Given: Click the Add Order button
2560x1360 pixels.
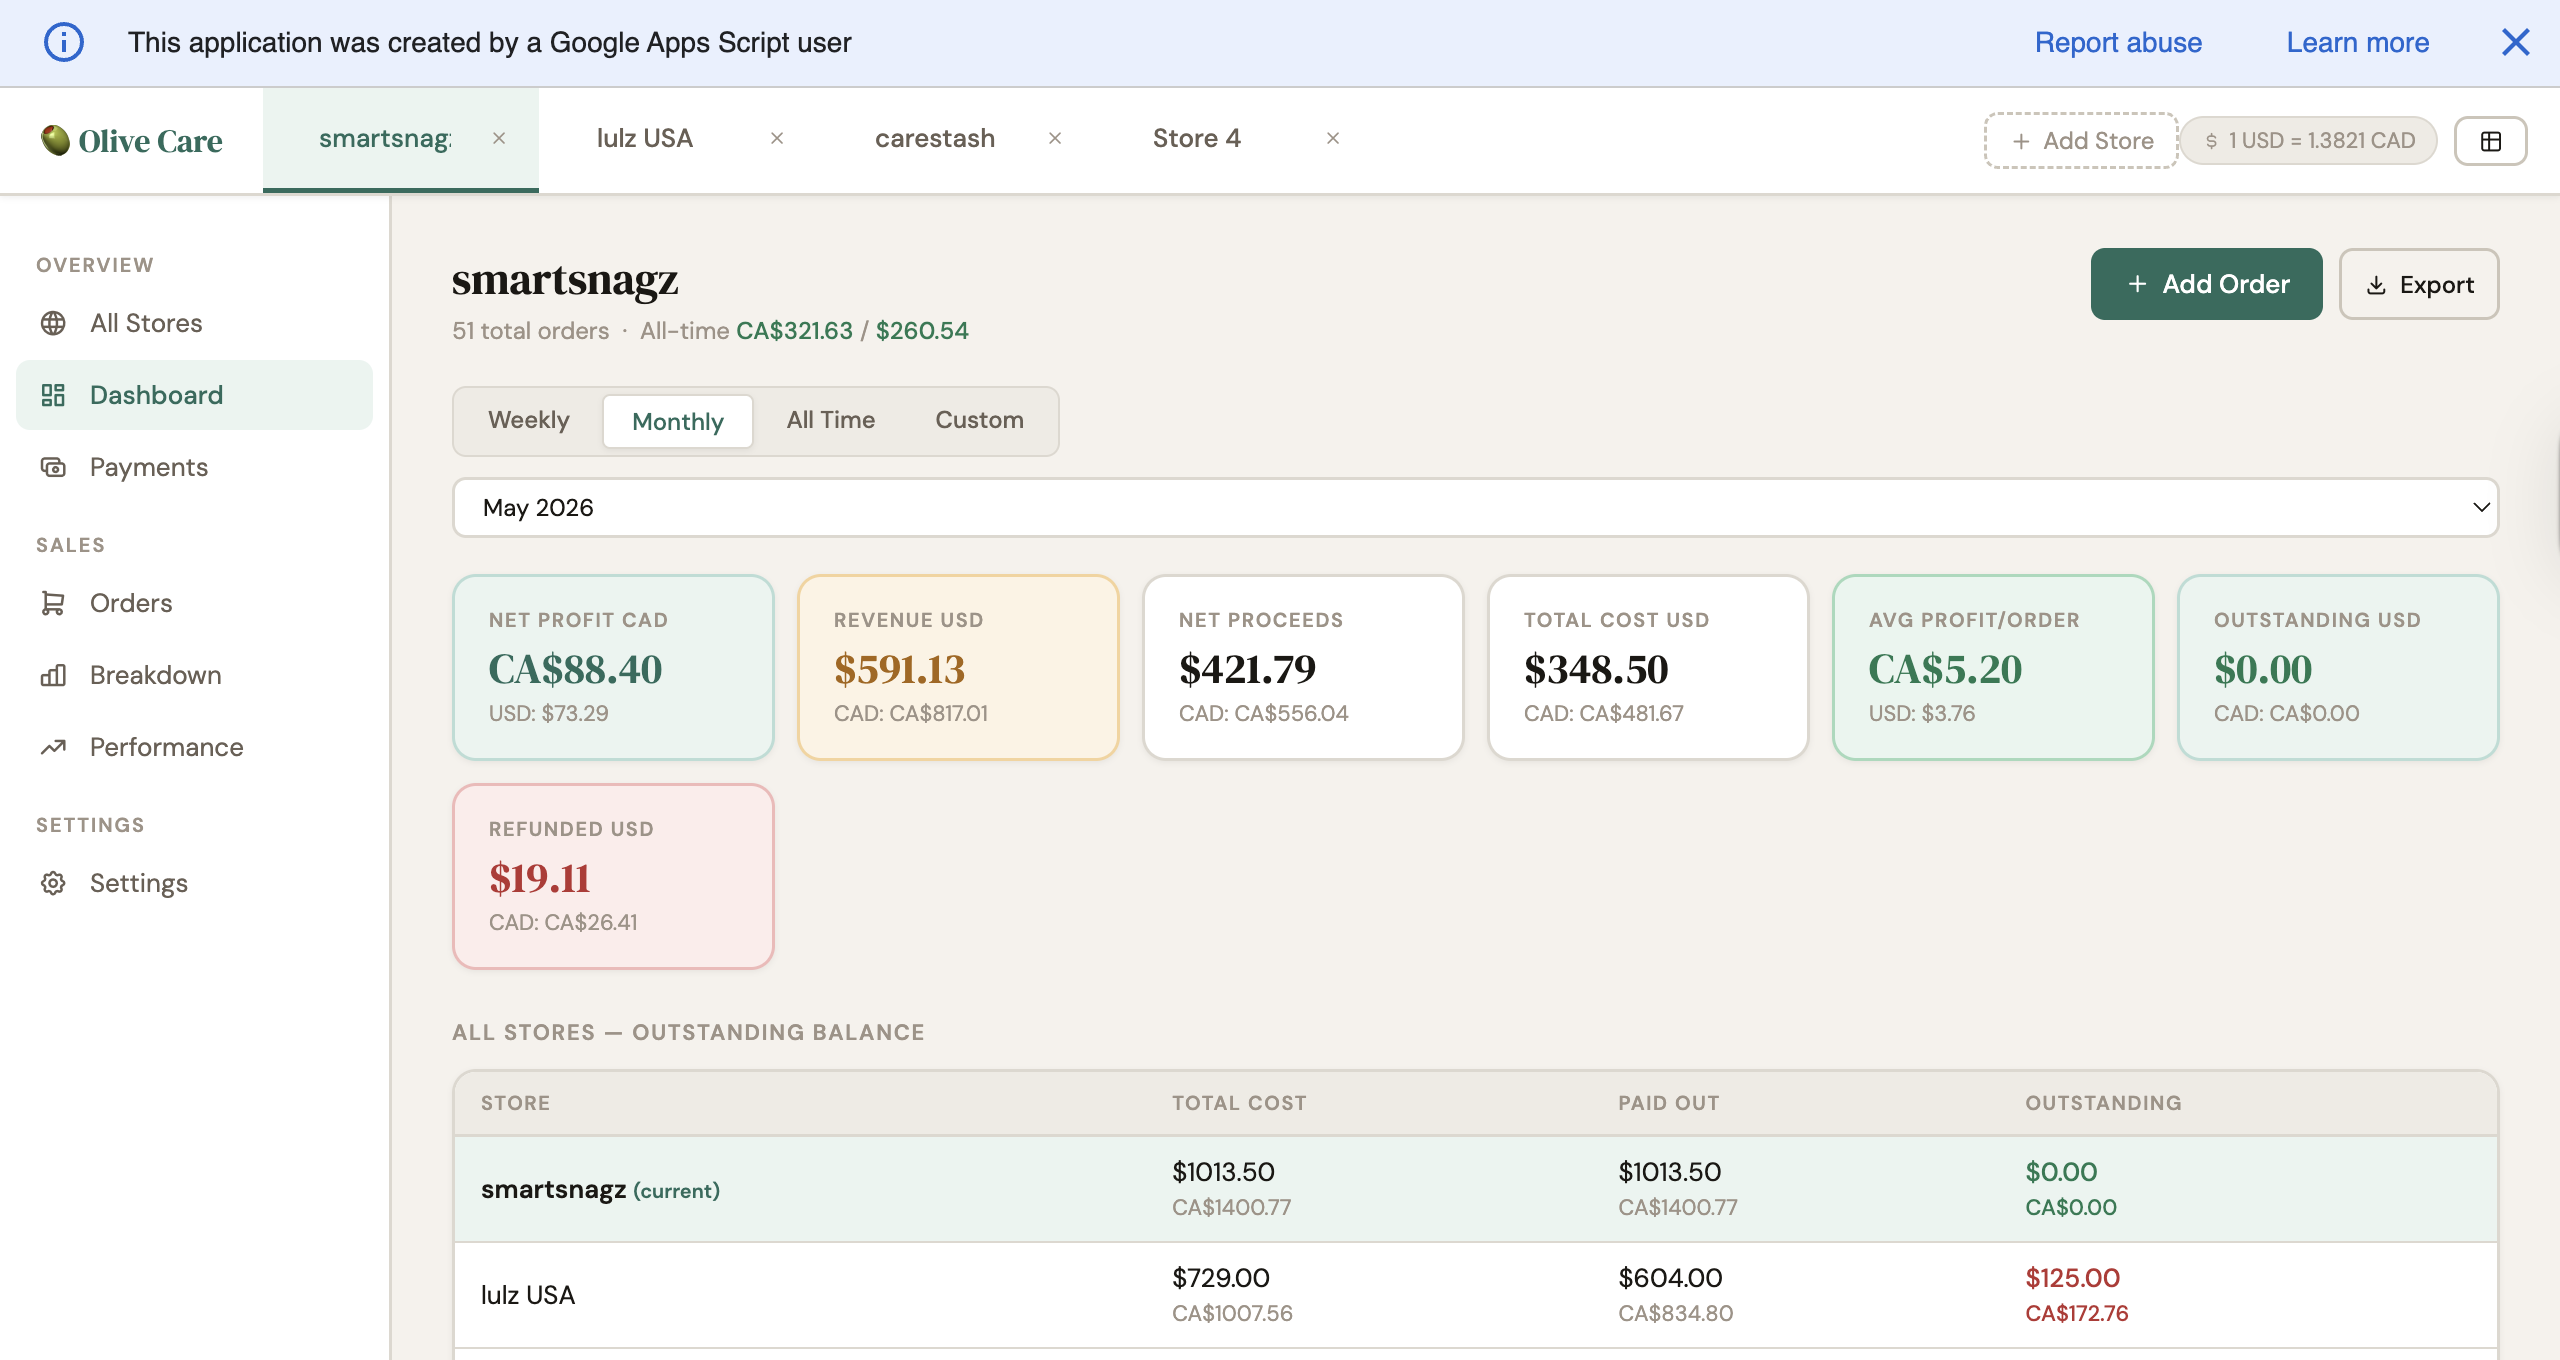Looking at the screenshot, I should tap(2206, 284).
